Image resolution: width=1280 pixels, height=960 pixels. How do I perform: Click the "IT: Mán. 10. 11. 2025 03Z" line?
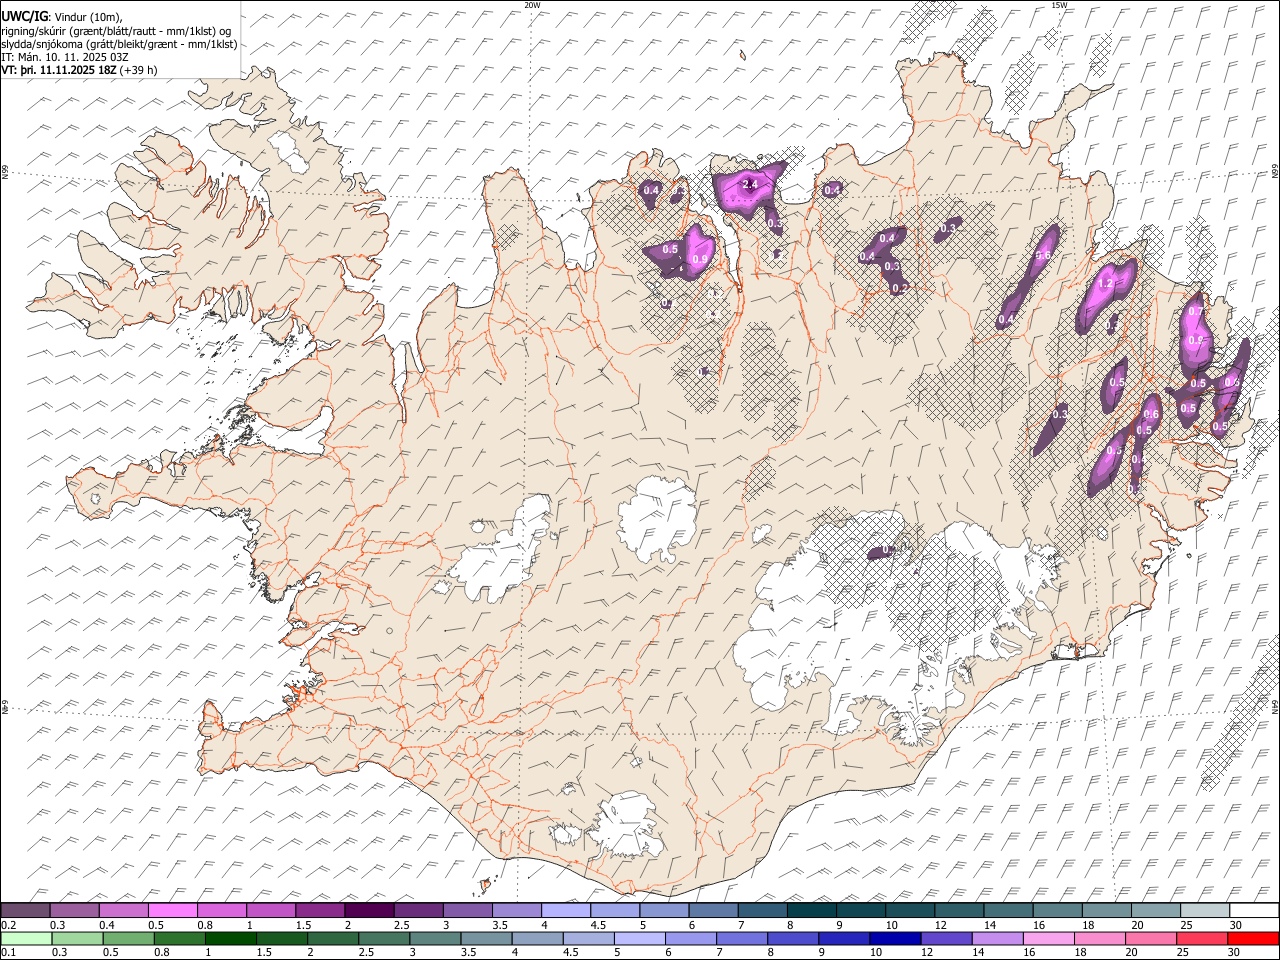65,57
